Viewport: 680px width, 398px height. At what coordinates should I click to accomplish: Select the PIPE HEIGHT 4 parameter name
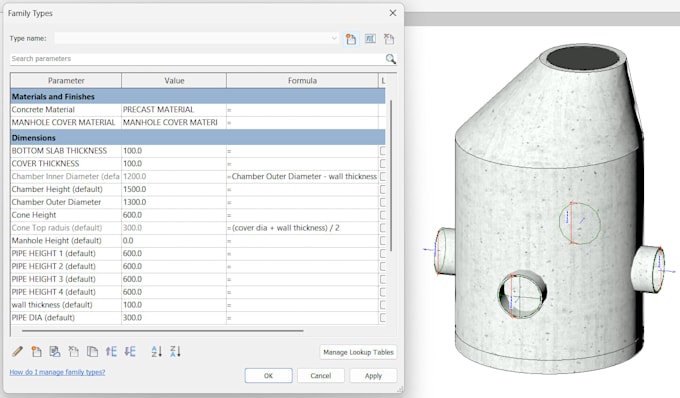tap(54, 292)
